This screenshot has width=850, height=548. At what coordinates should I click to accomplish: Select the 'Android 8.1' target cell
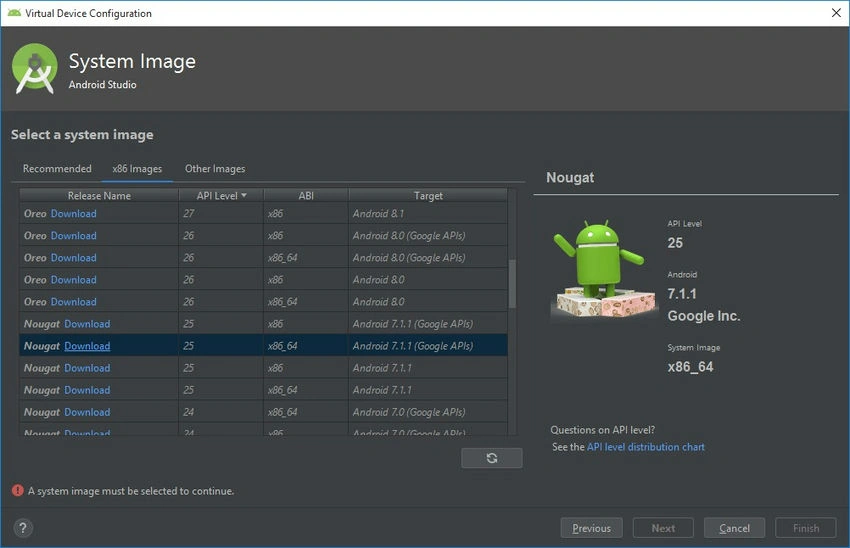pyautogui.click(x=428, y=214)
